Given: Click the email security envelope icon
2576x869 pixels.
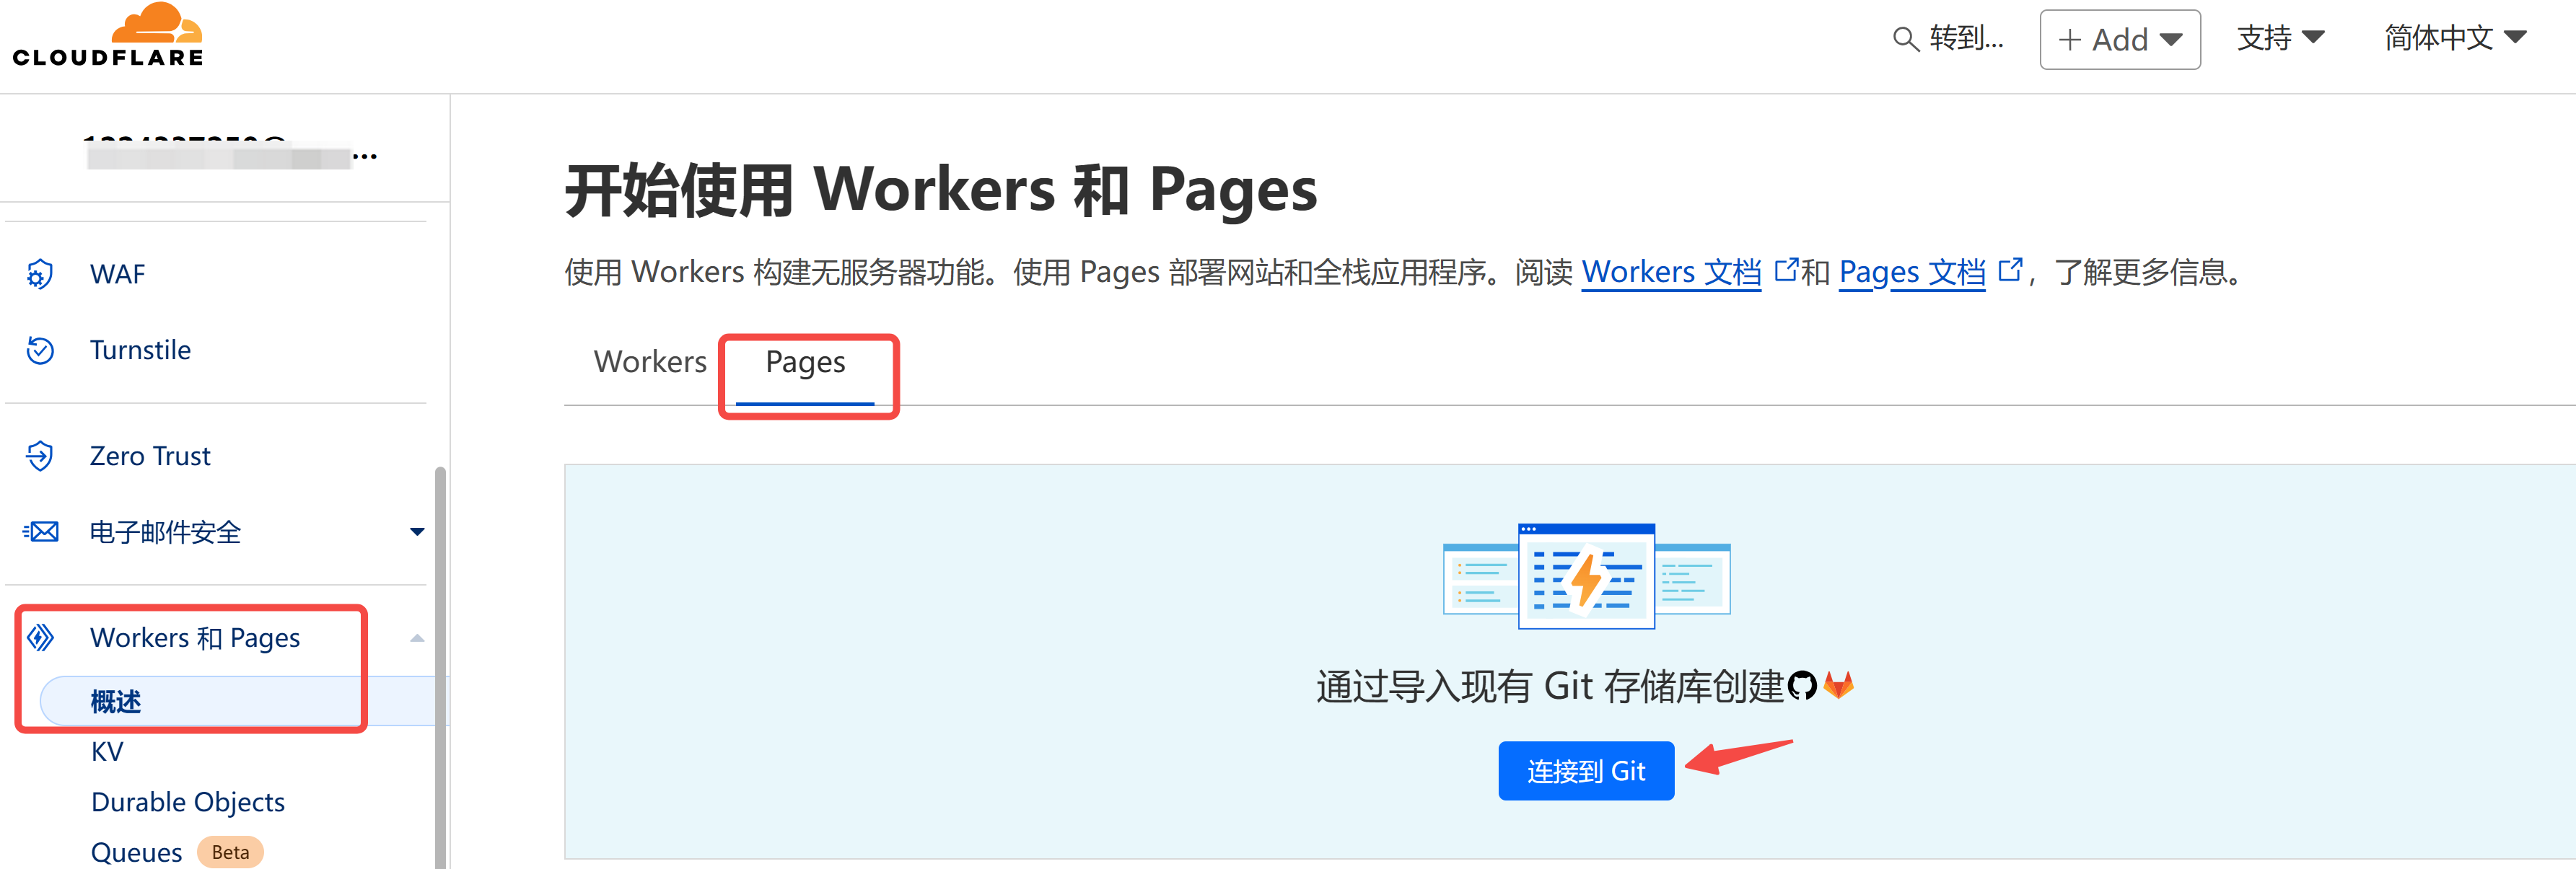Looking at the screenshot, I should click(x=40, y=532).
